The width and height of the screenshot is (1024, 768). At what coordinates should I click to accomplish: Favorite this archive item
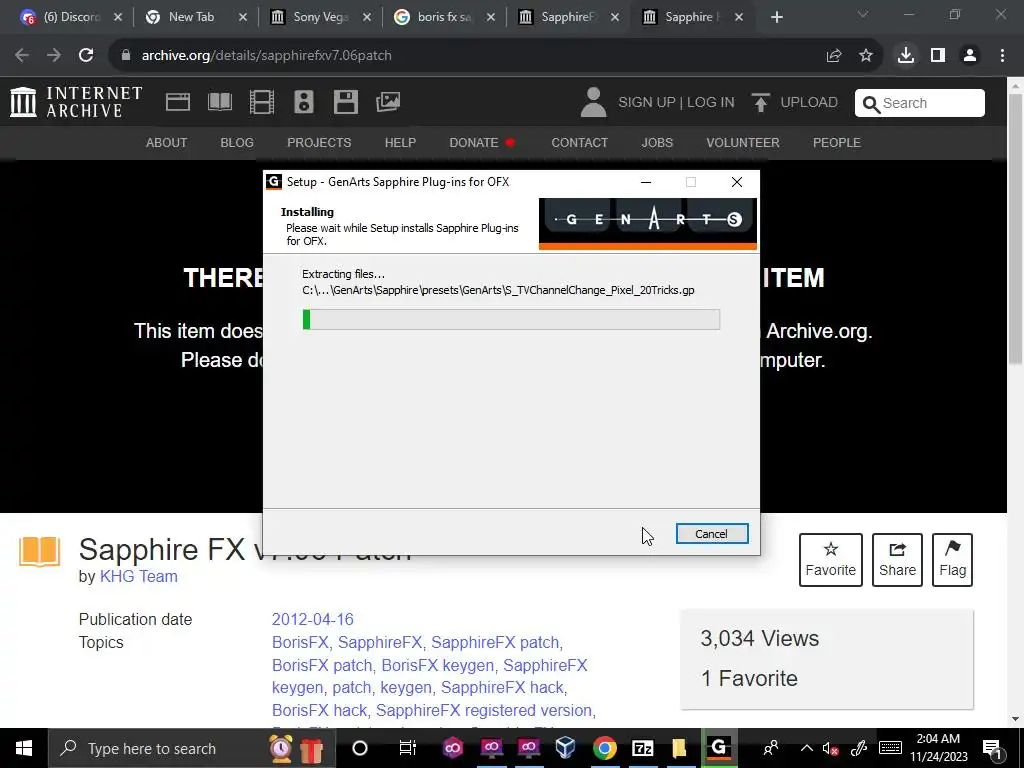[831, 560]
